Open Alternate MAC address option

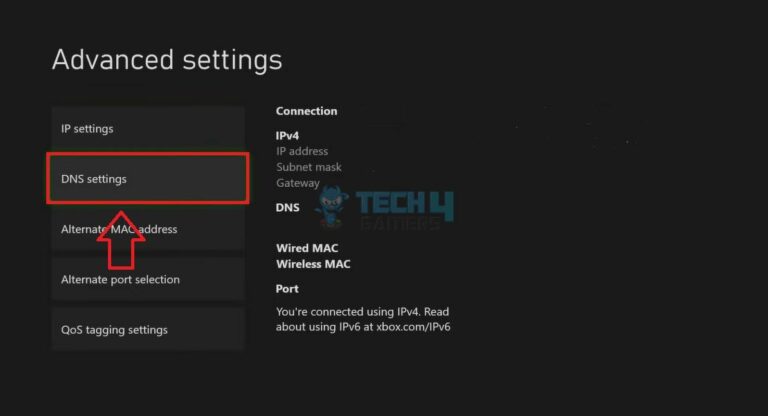(x=147, y=229)
